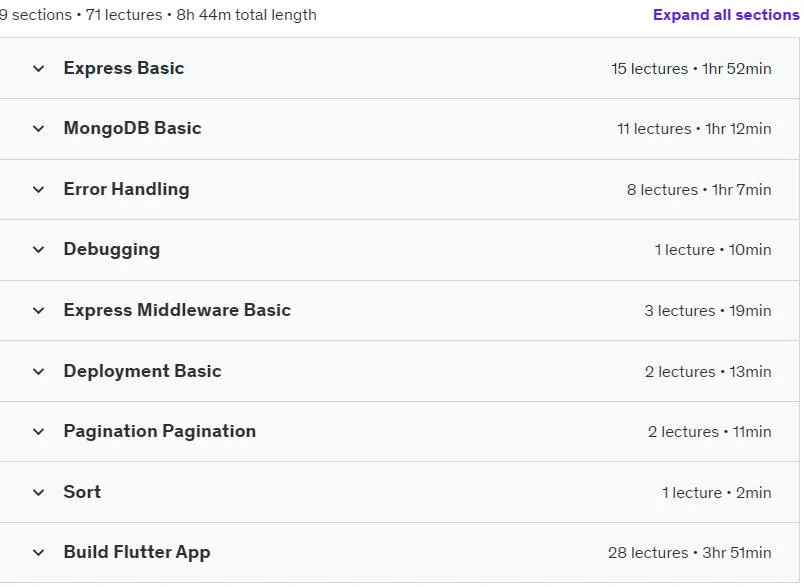
Task: Click the Expand all sections link
Action: point(726,15)
